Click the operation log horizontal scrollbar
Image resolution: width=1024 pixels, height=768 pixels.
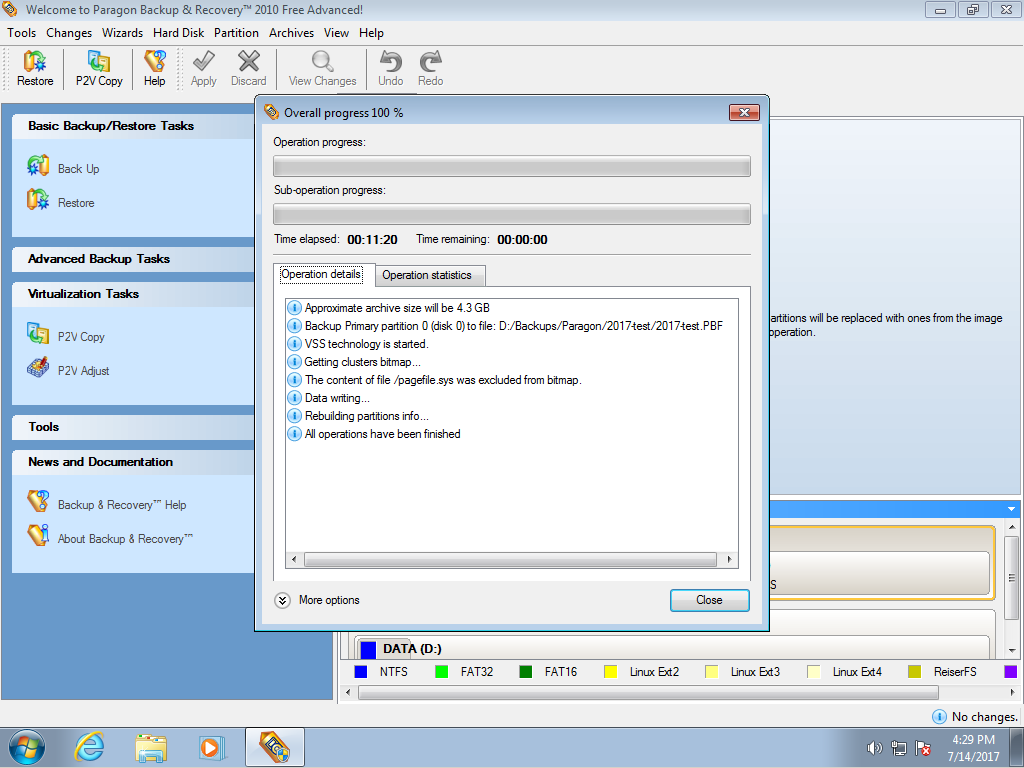coord(510,561)
